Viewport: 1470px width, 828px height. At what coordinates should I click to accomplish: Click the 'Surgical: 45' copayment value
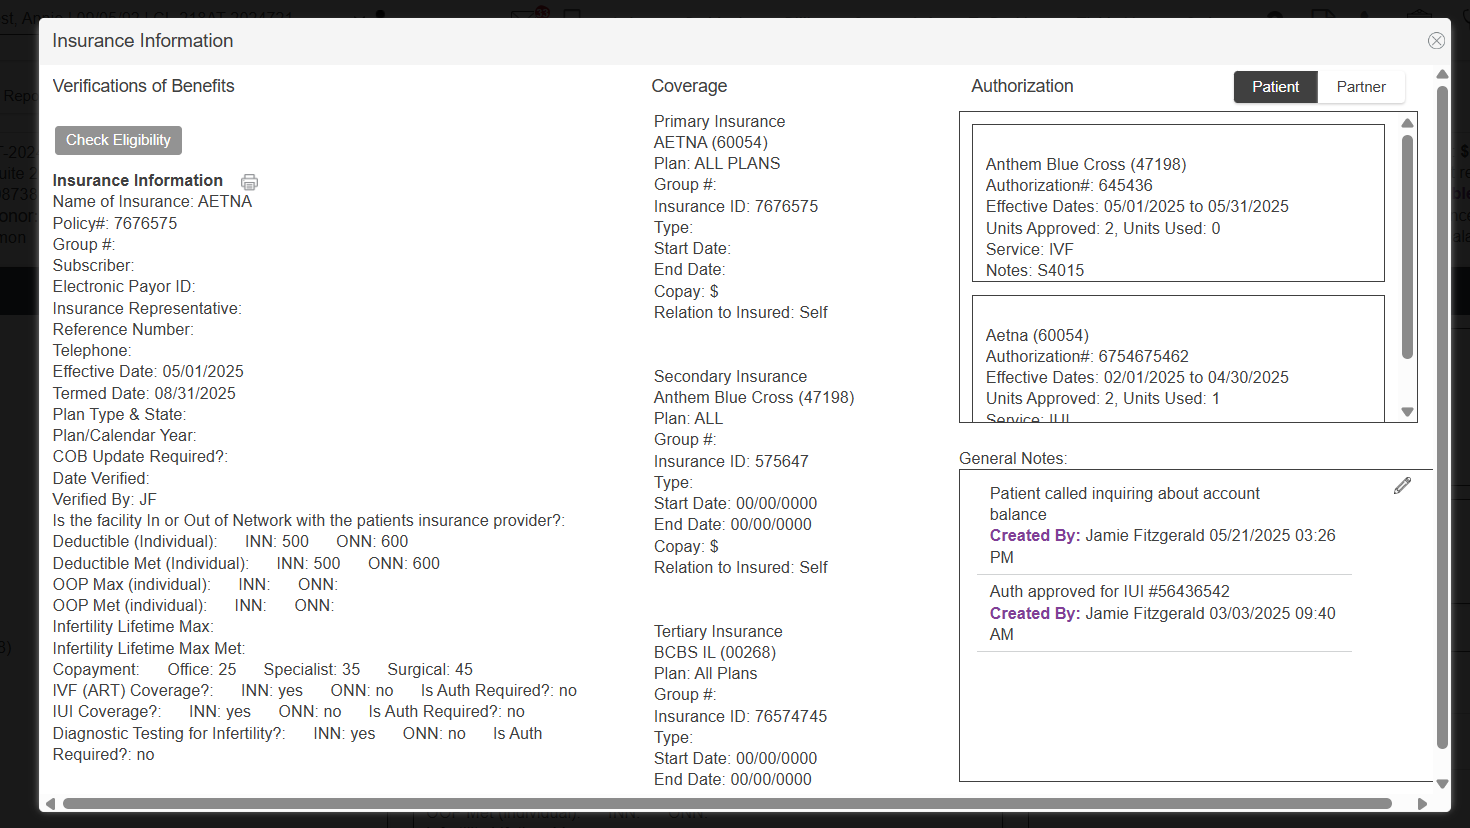click(430, 669)
